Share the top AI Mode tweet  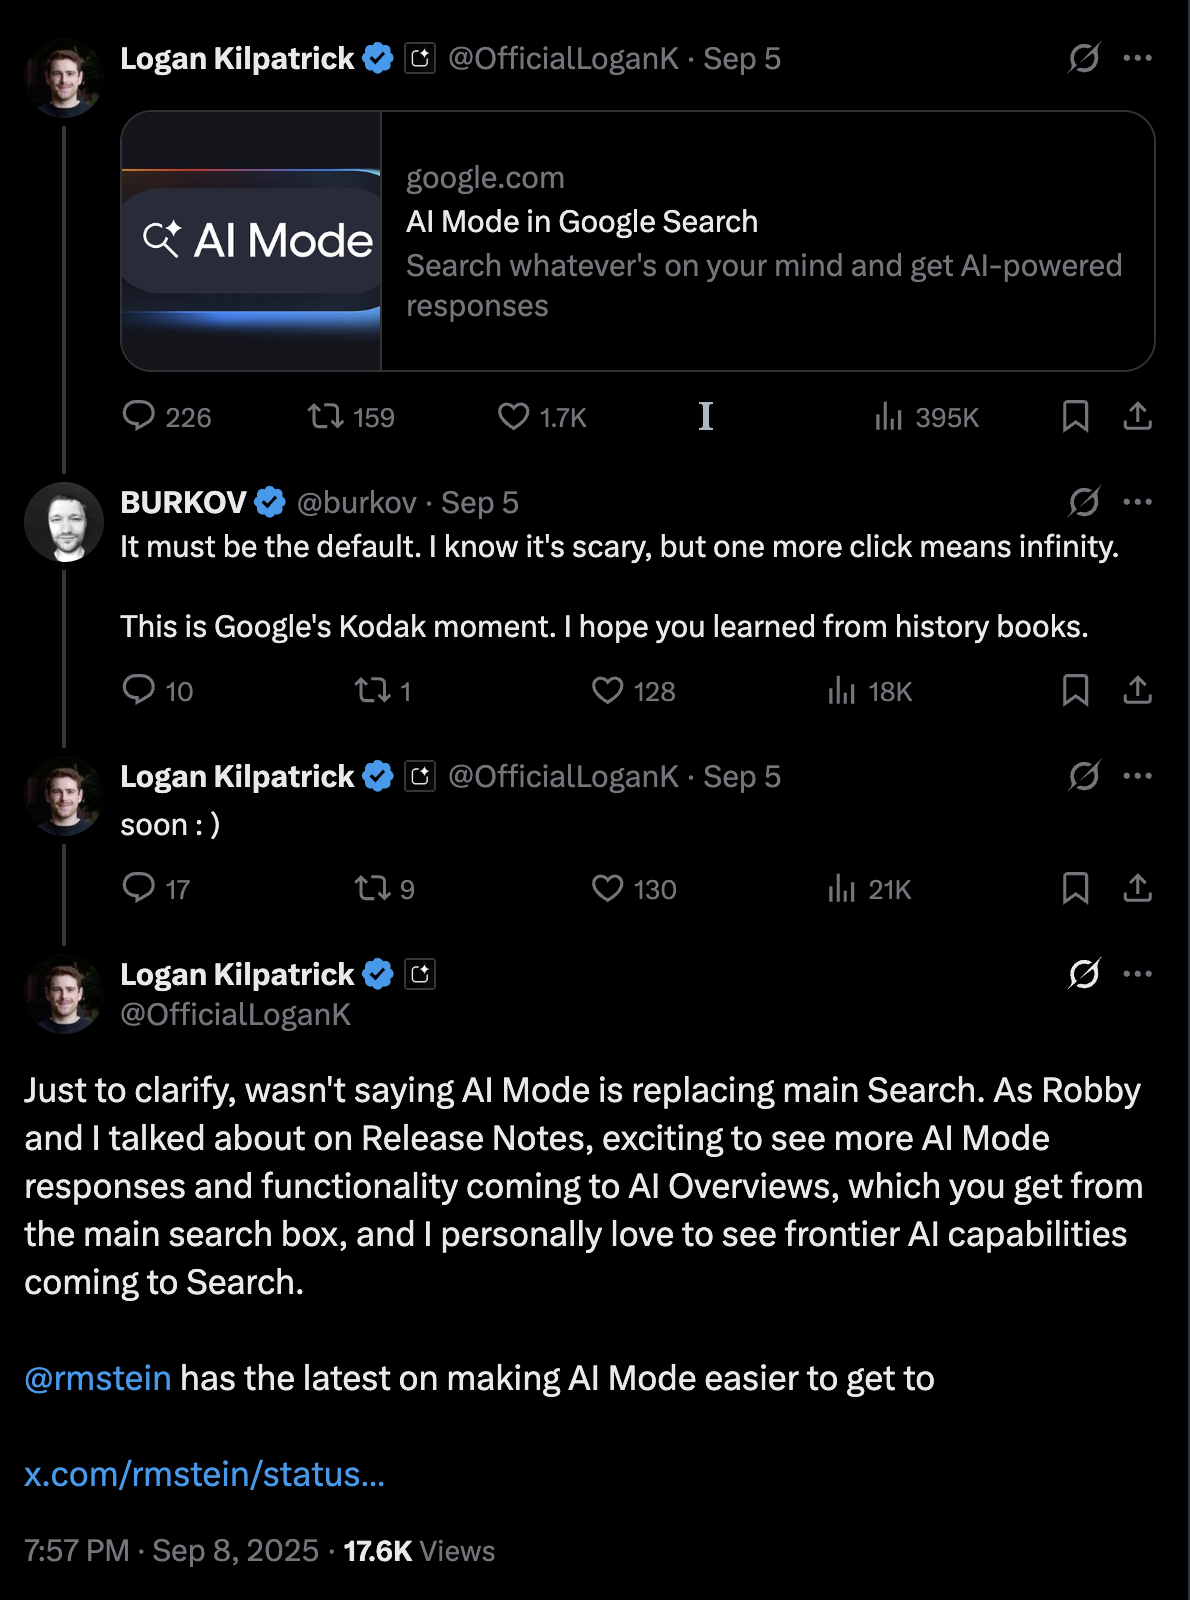coord(1137,416)
